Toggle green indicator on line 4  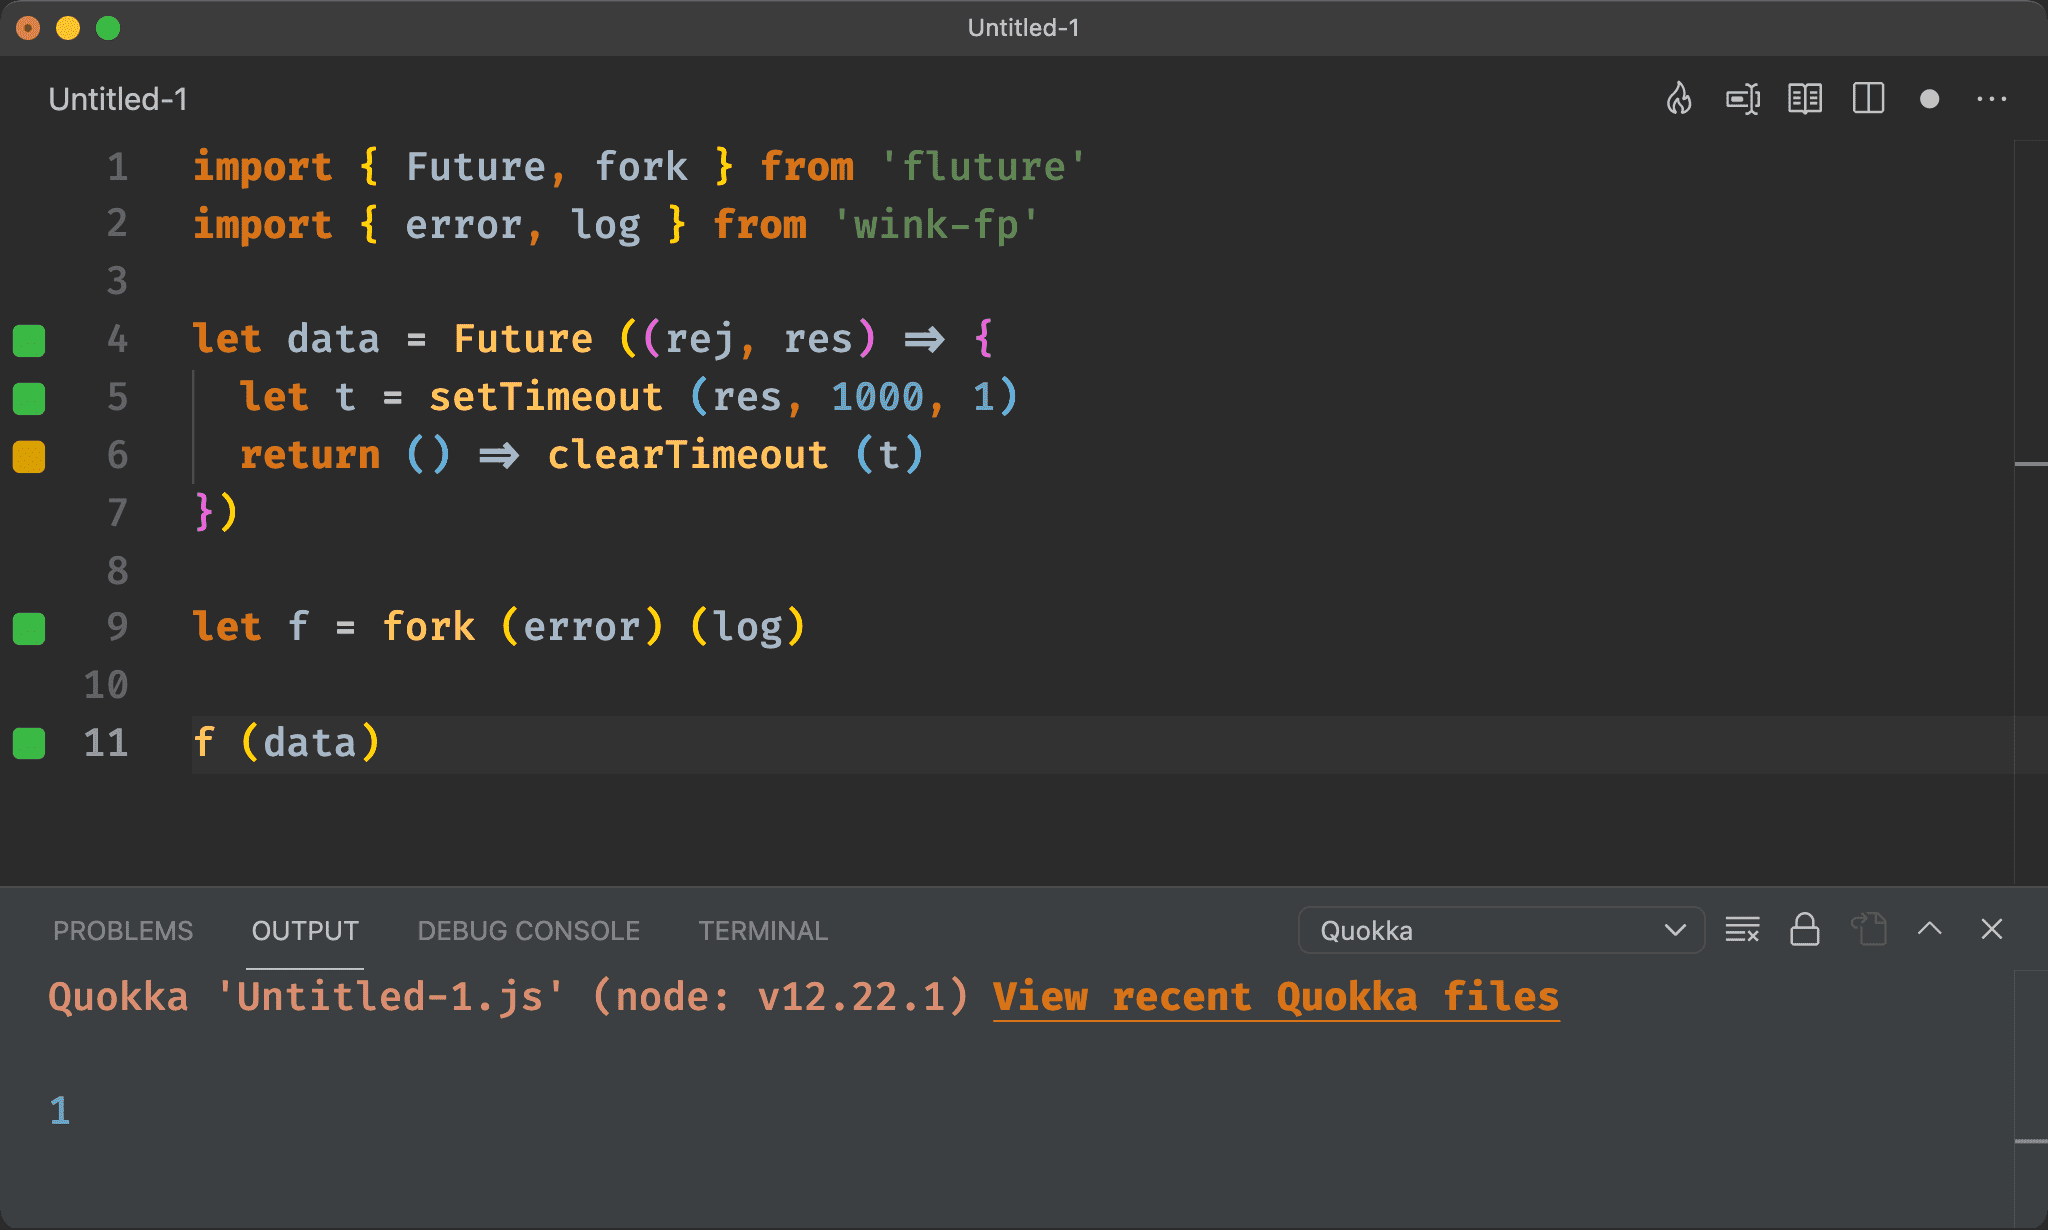(x=31, y=339)
